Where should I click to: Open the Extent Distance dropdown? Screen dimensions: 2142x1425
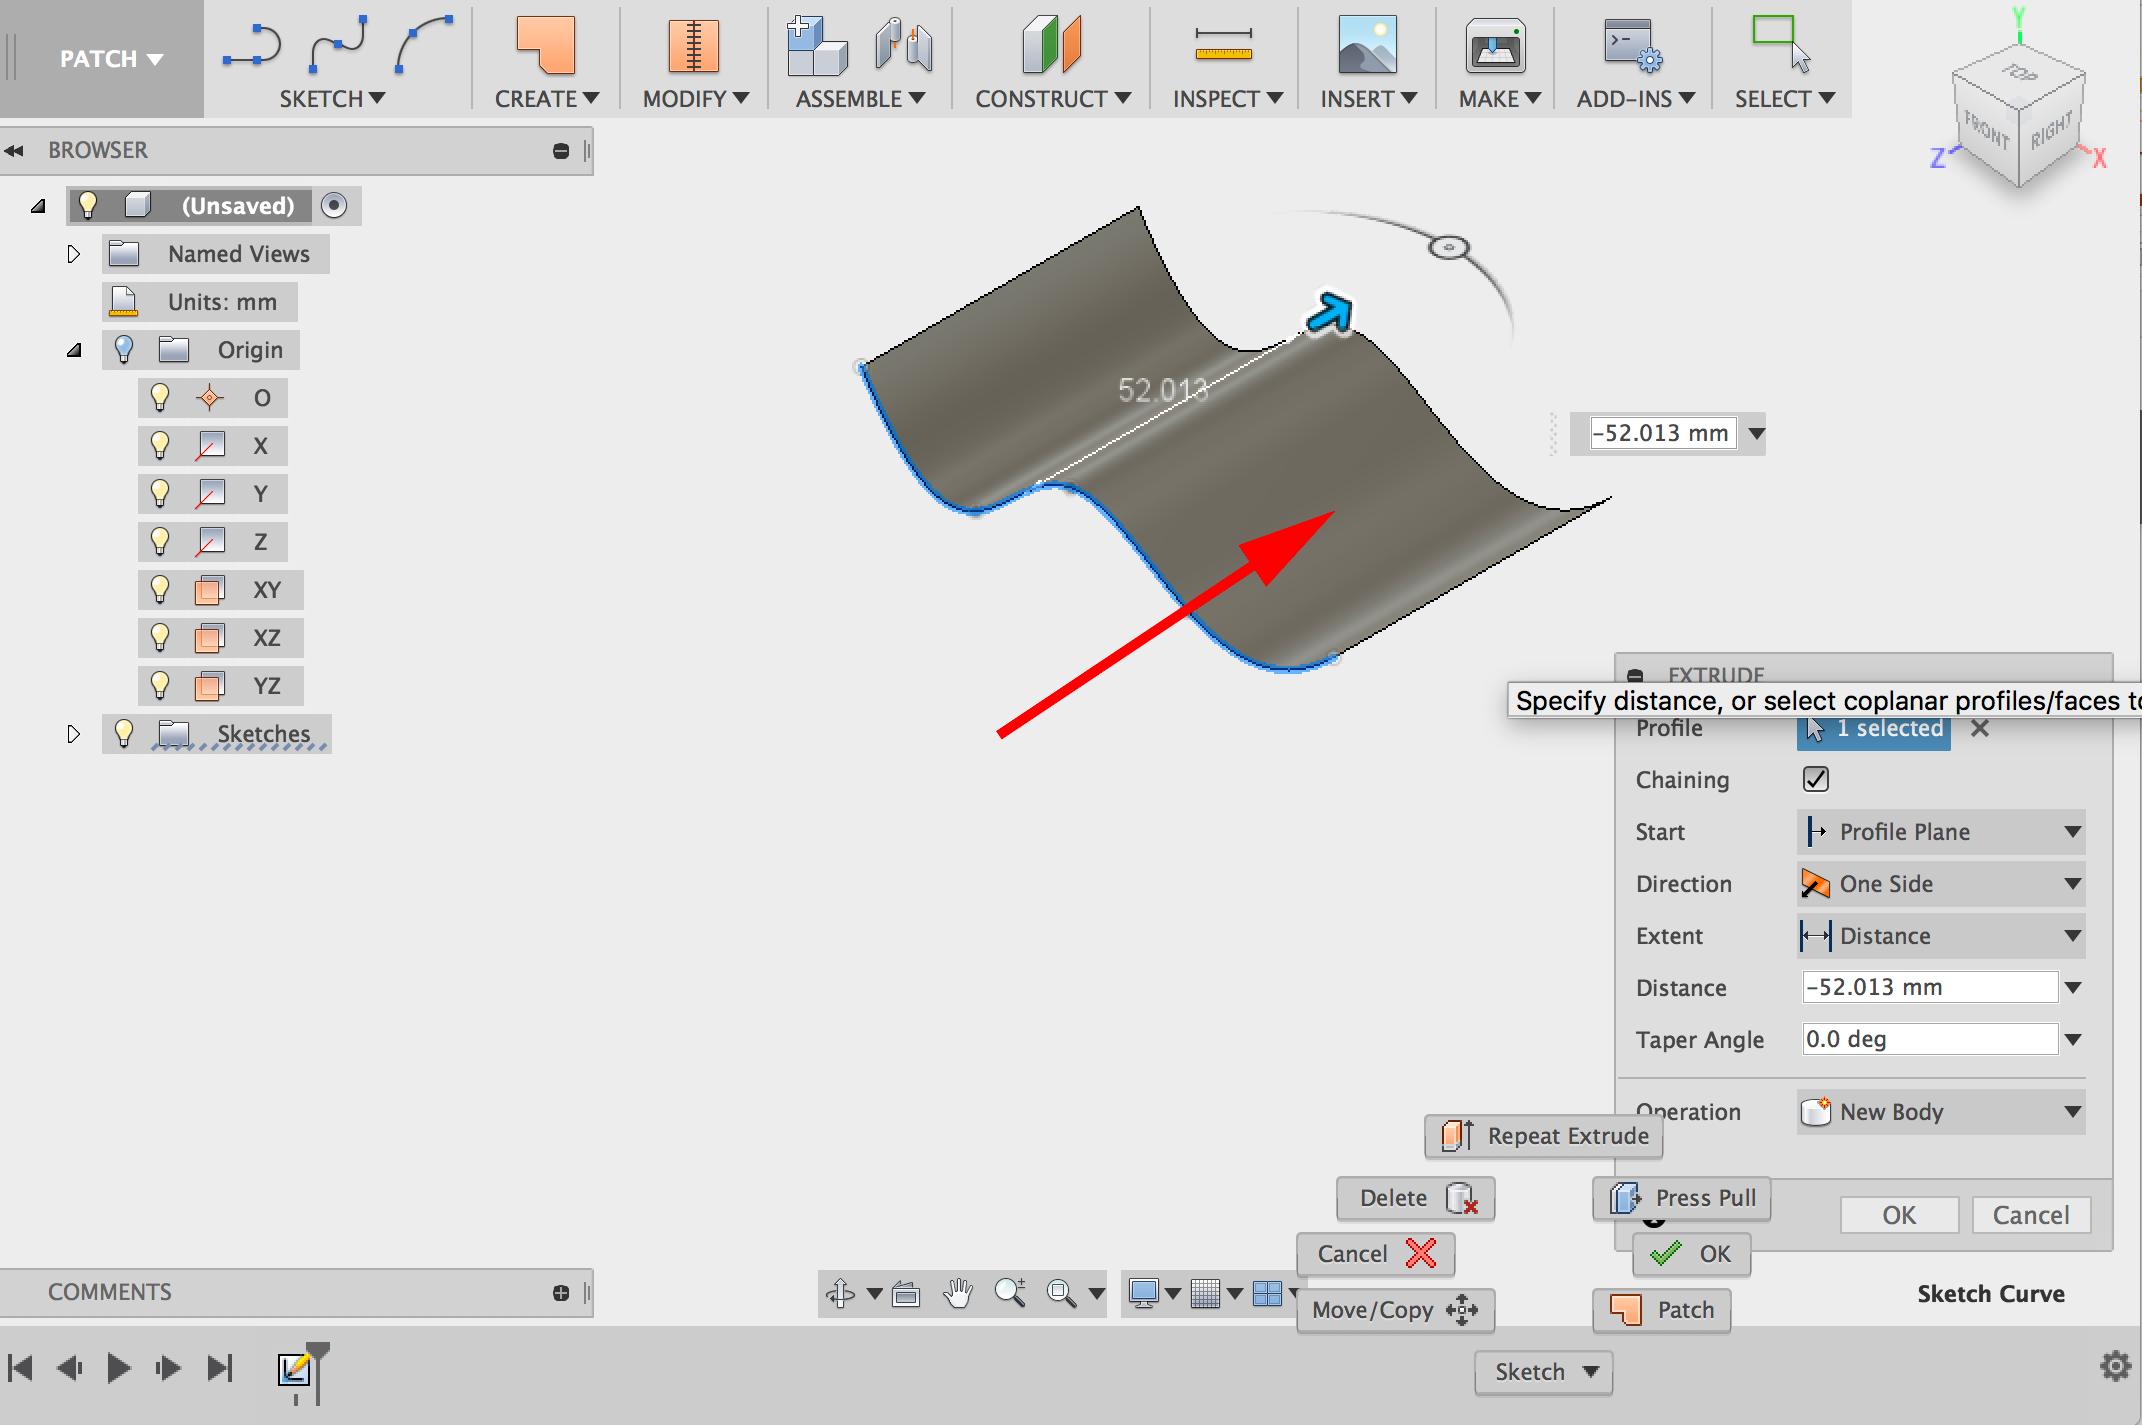point(1941,936)
